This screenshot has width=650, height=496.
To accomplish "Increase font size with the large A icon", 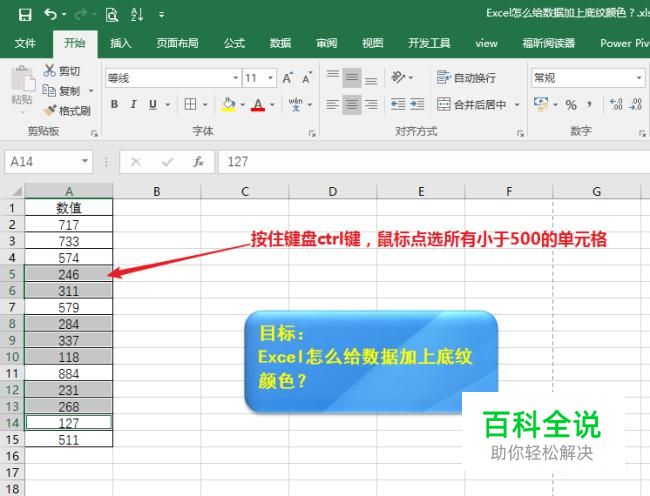I will pos(287,78).
